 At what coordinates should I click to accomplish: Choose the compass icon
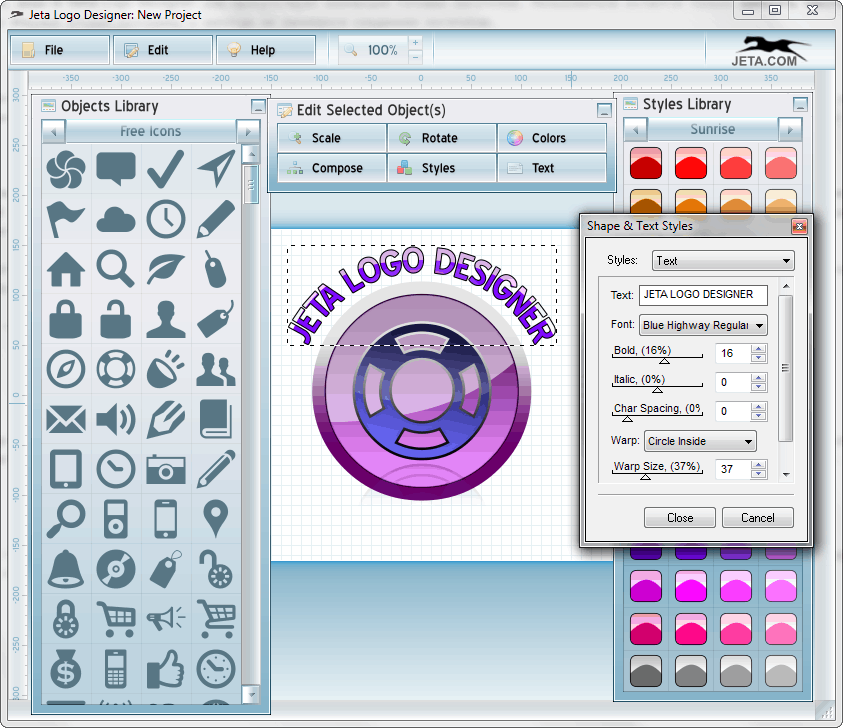click(66, 369)
